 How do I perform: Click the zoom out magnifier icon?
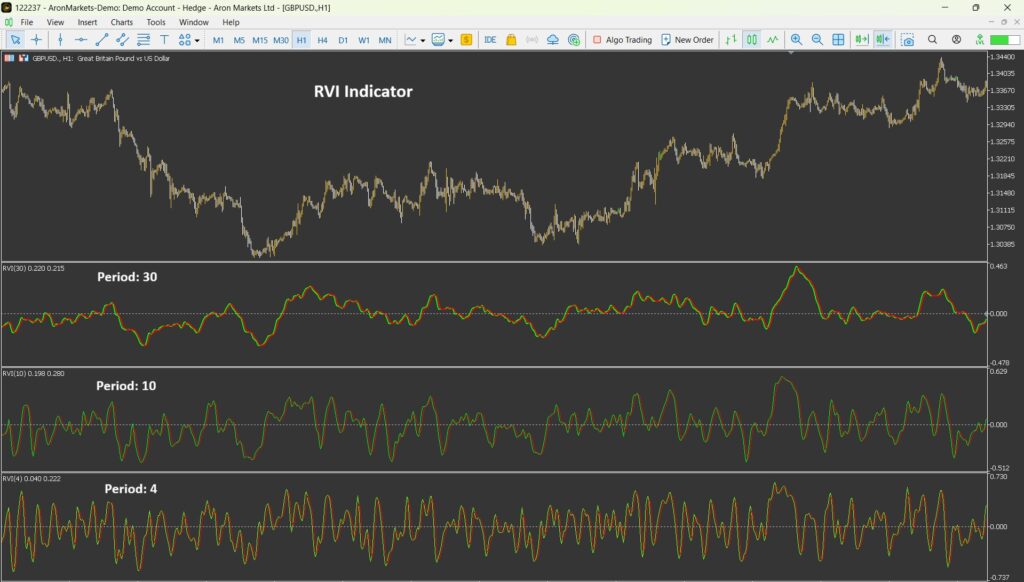817,40
